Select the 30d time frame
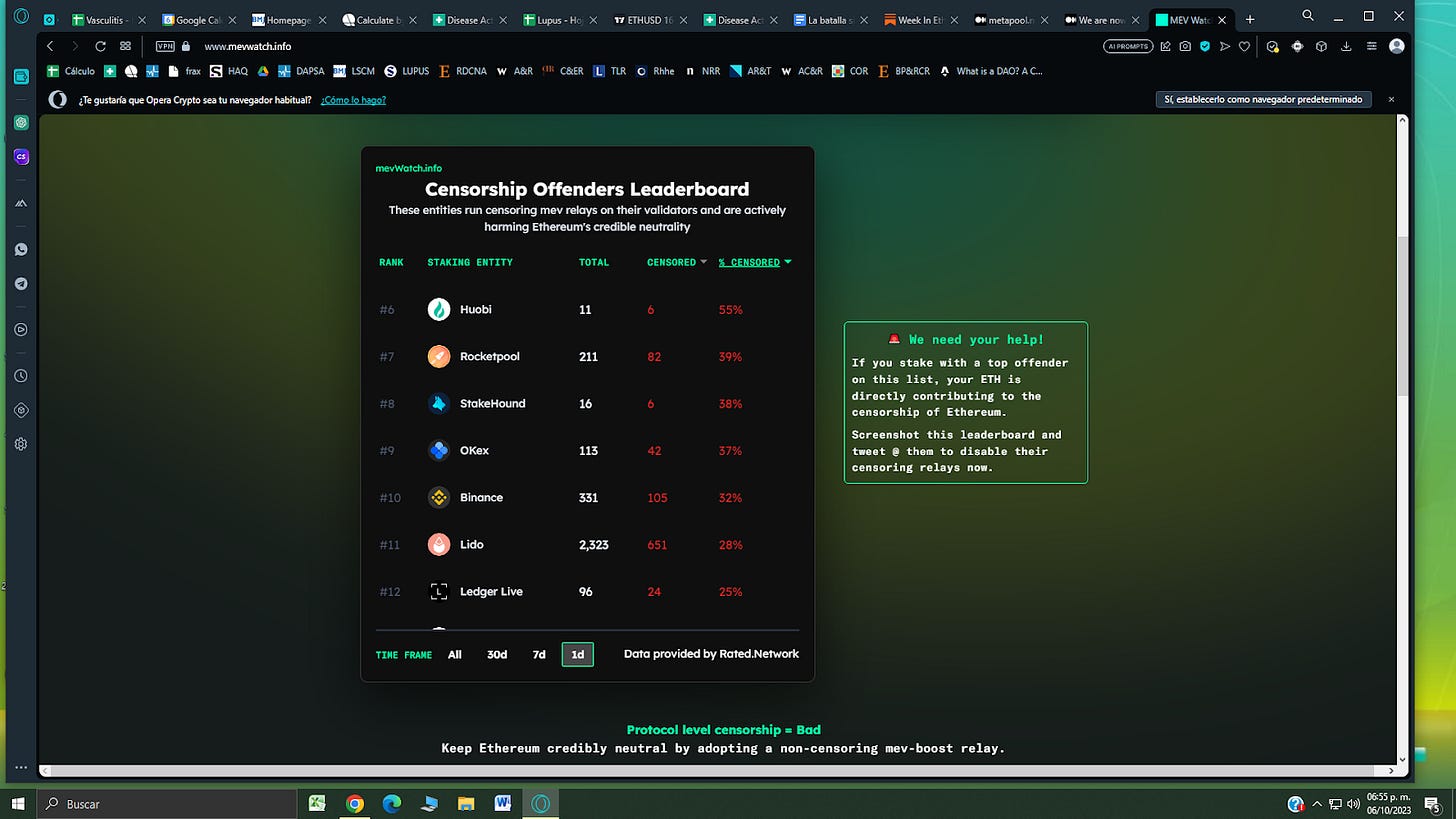The image size is (1456, 819). [x=497, y=654]
